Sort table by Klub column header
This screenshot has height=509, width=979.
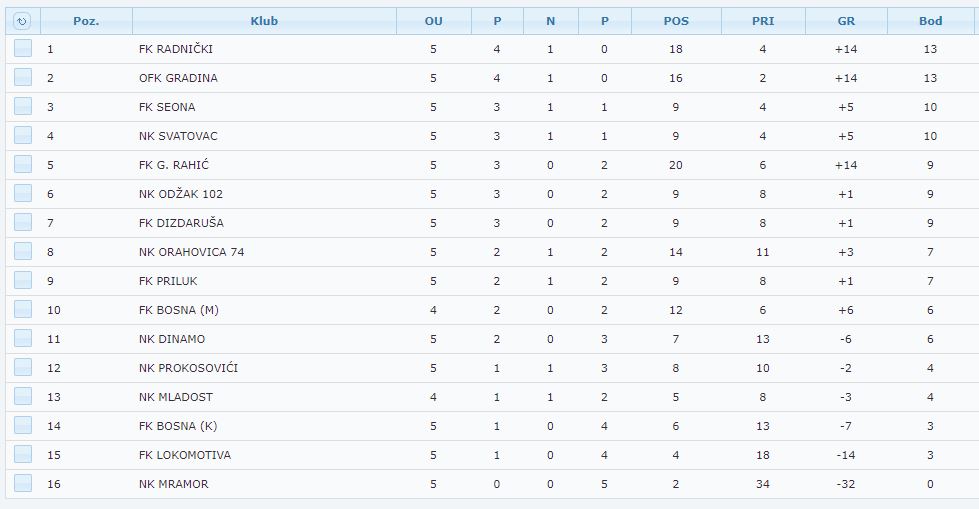tap(264, 21)
